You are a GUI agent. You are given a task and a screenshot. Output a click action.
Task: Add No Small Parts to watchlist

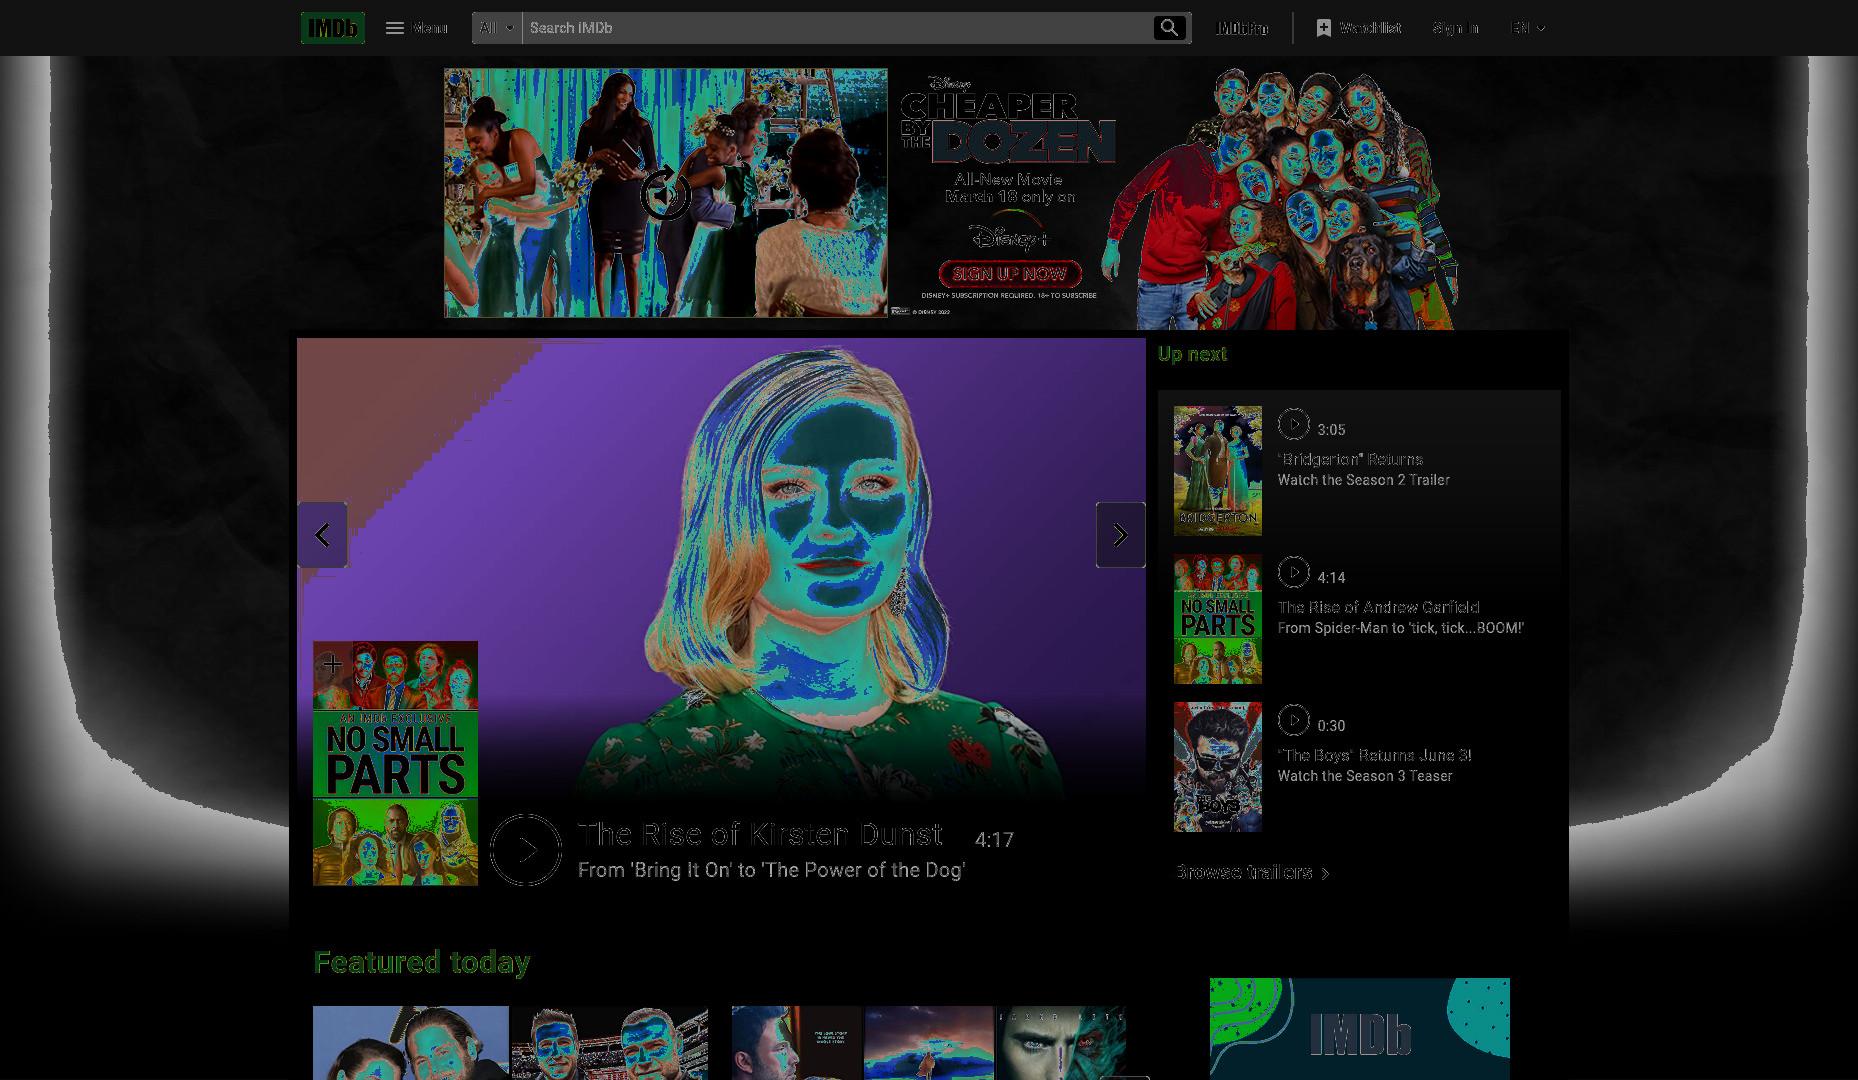(332, 664)
